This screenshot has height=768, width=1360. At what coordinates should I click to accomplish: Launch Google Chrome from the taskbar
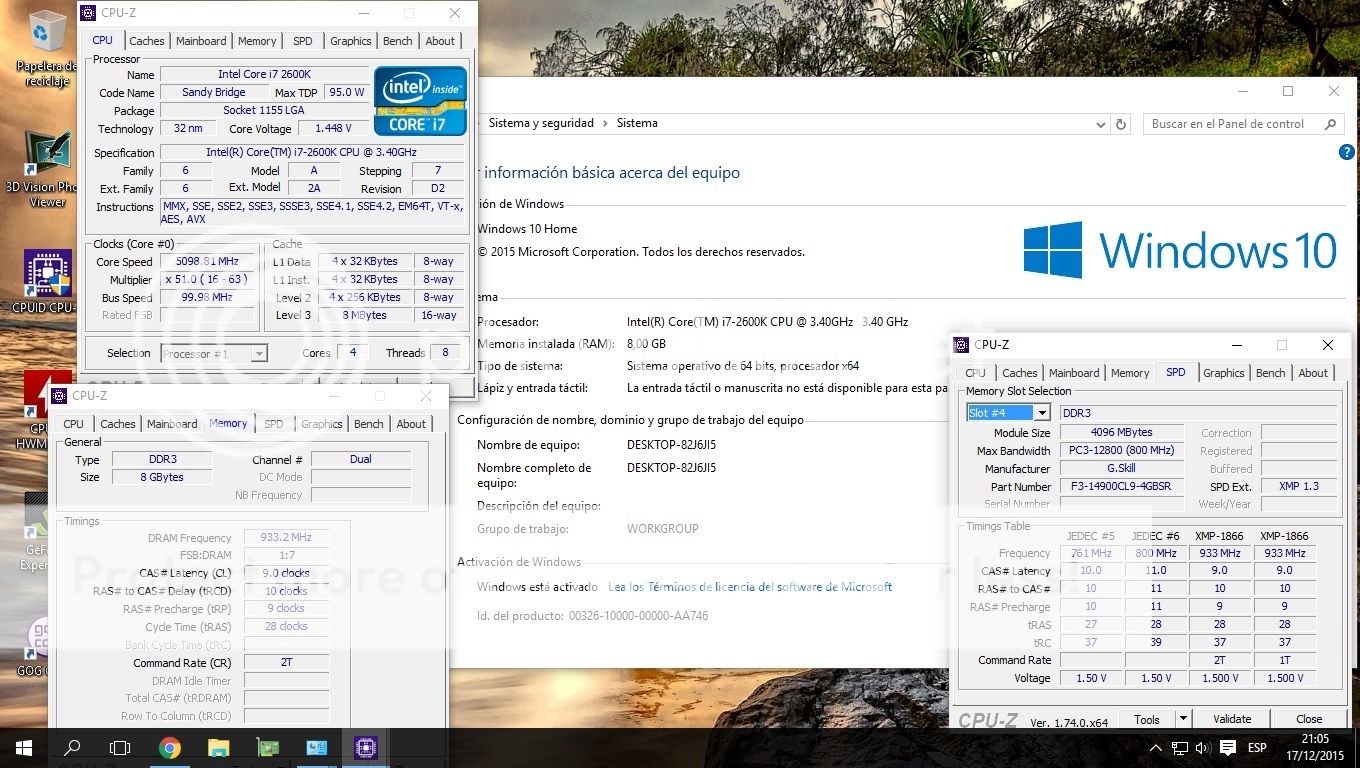tap(169, 747)
